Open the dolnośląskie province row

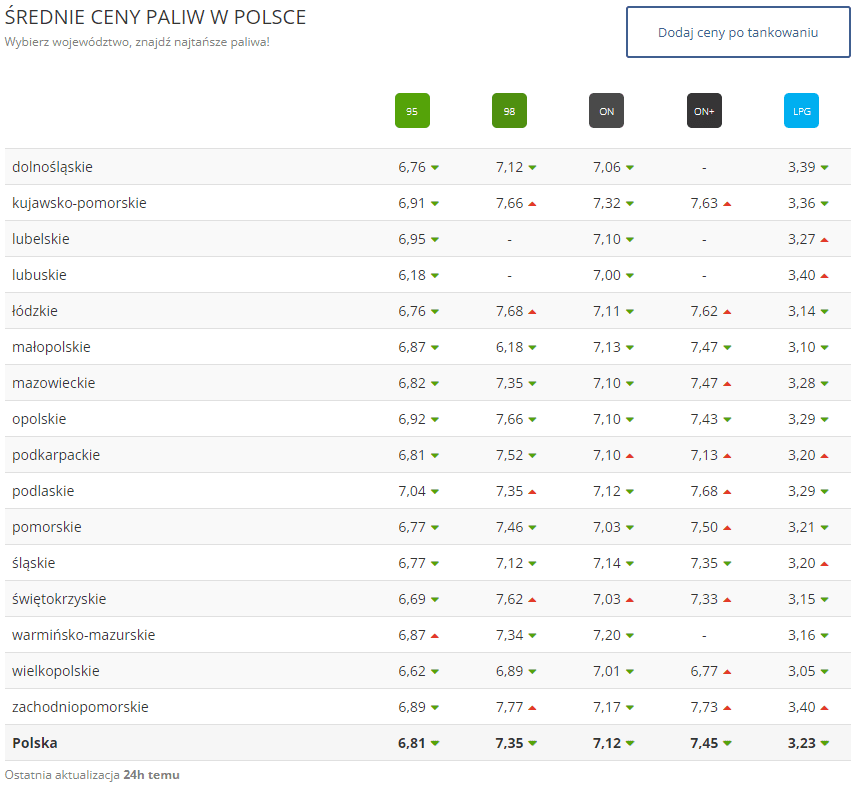52,167
